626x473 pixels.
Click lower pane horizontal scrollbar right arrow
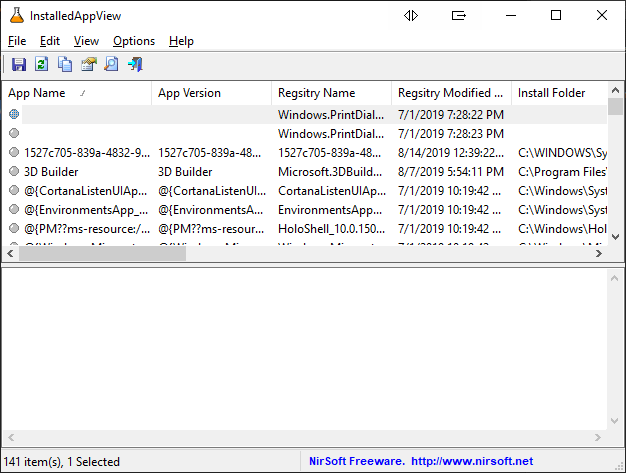click(x=598, y=438)
